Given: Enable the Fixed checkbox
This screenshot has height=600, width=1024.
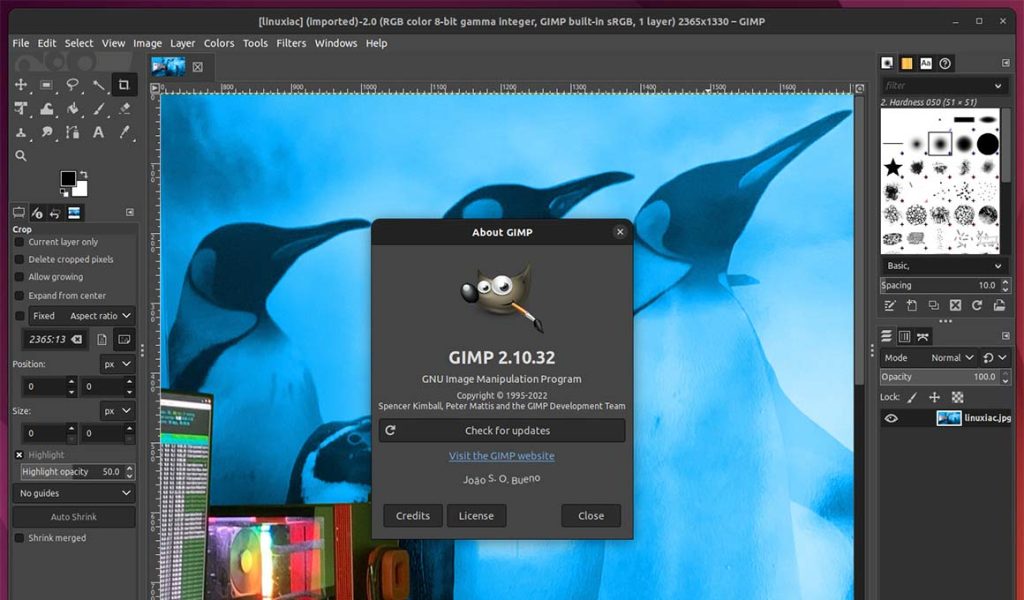Looking at the screenshot, I should coord(20,316).
